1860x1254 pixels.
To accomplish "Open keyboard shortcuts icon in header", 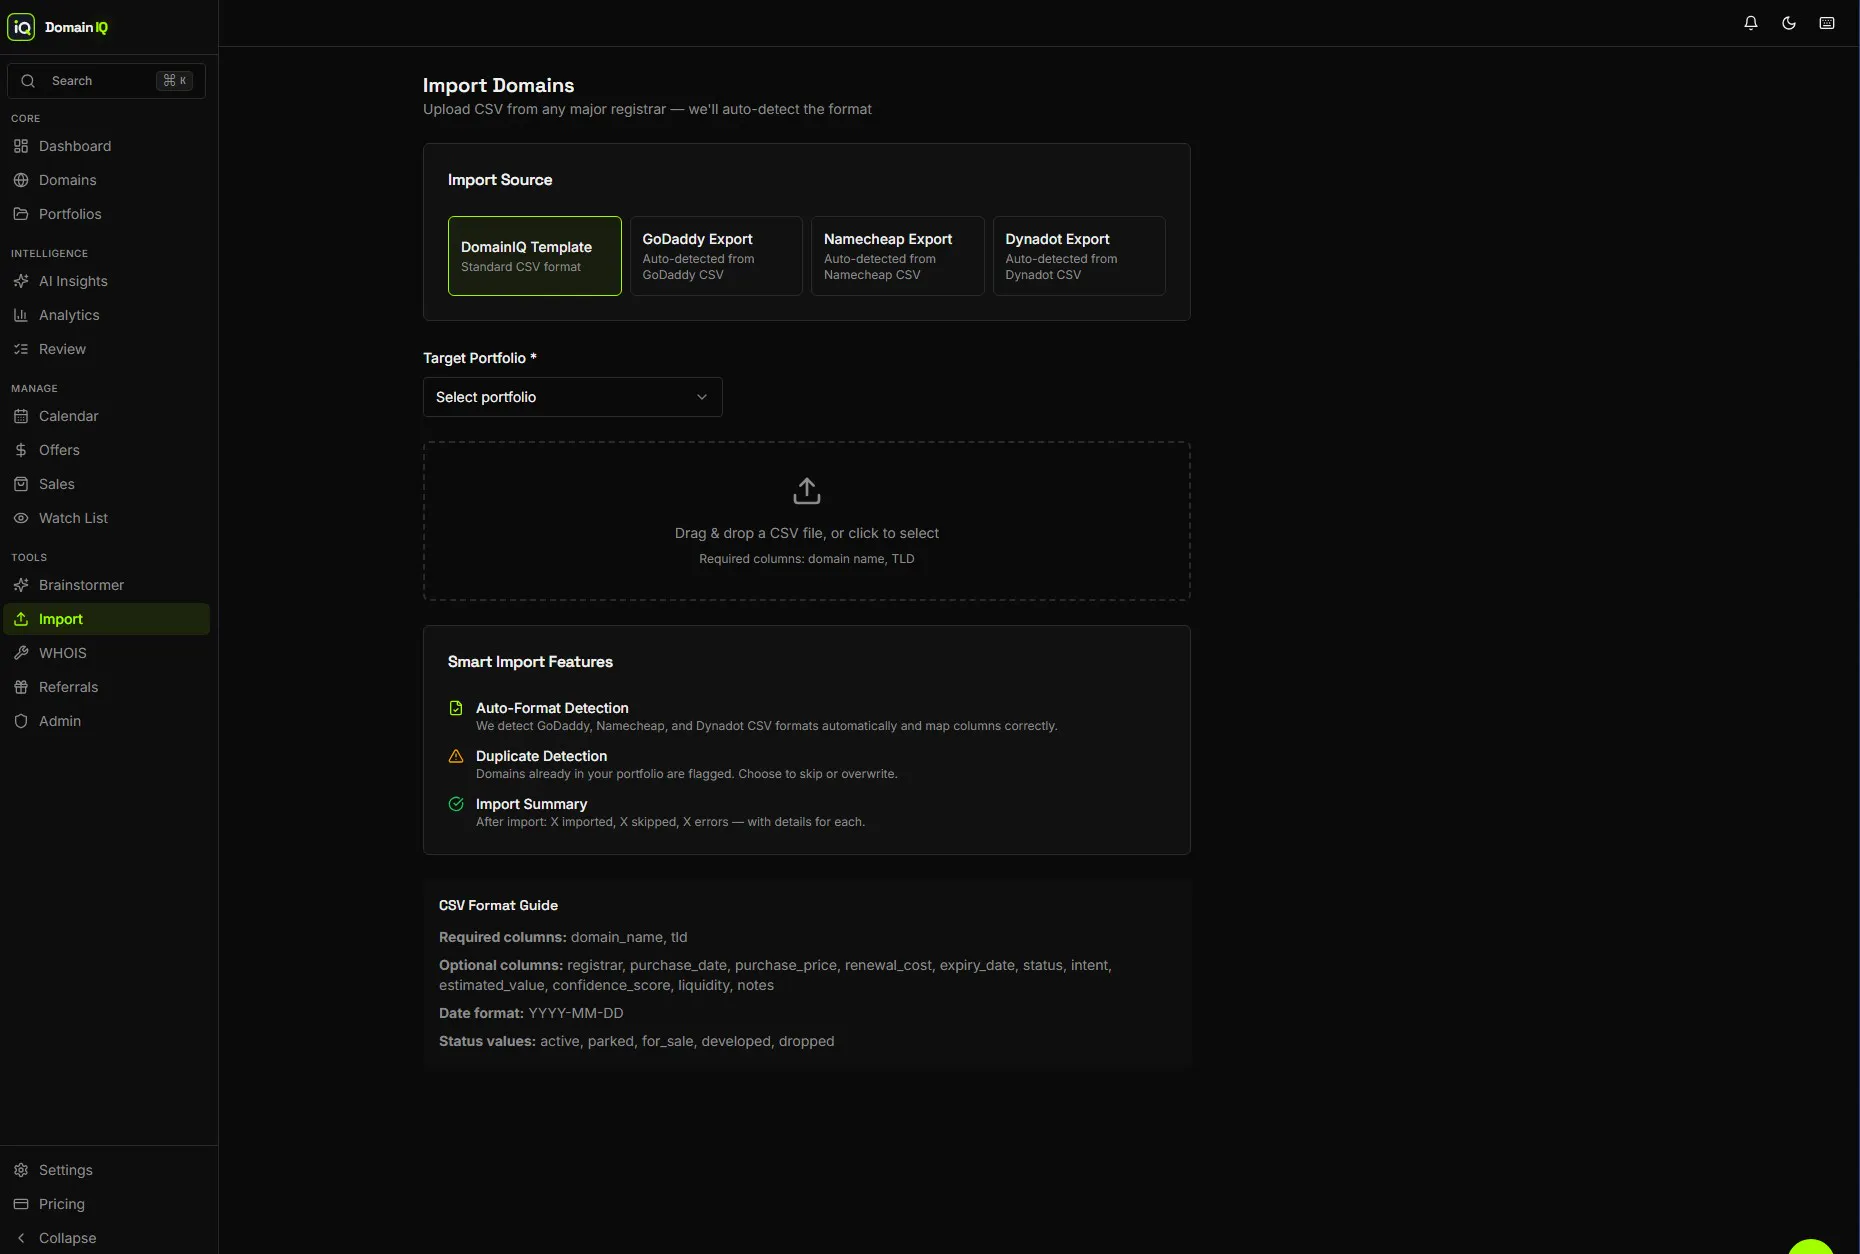I will (x=1827, y=23).
